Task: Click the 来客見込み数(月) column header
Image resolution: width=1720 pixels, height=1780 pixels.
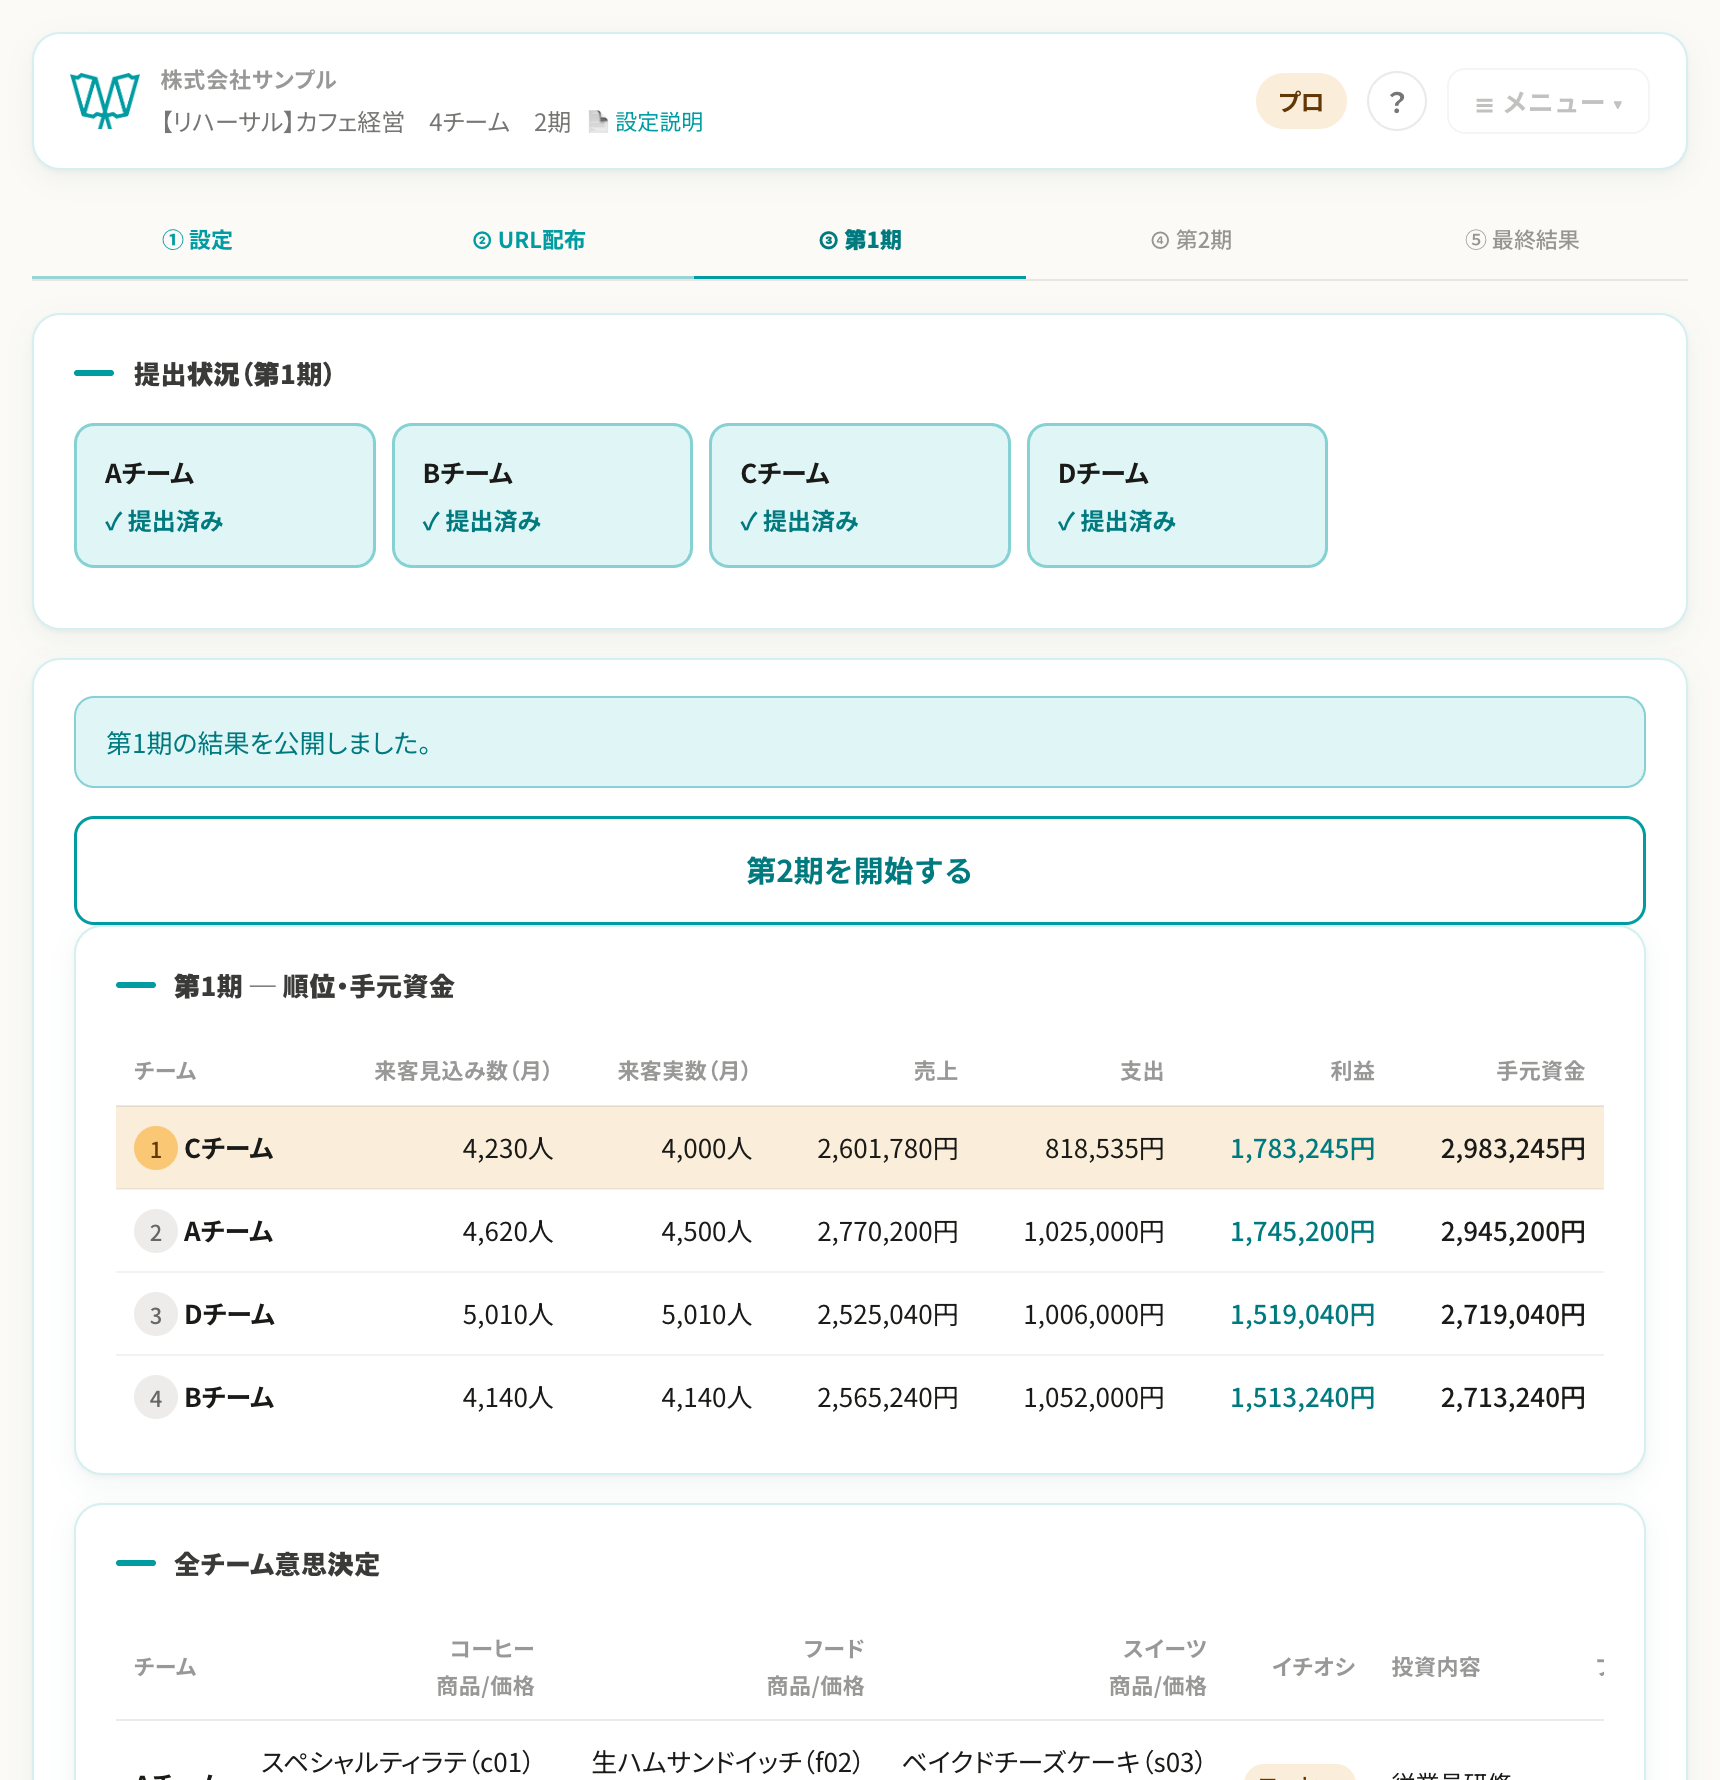Action: pos(463,1071)
